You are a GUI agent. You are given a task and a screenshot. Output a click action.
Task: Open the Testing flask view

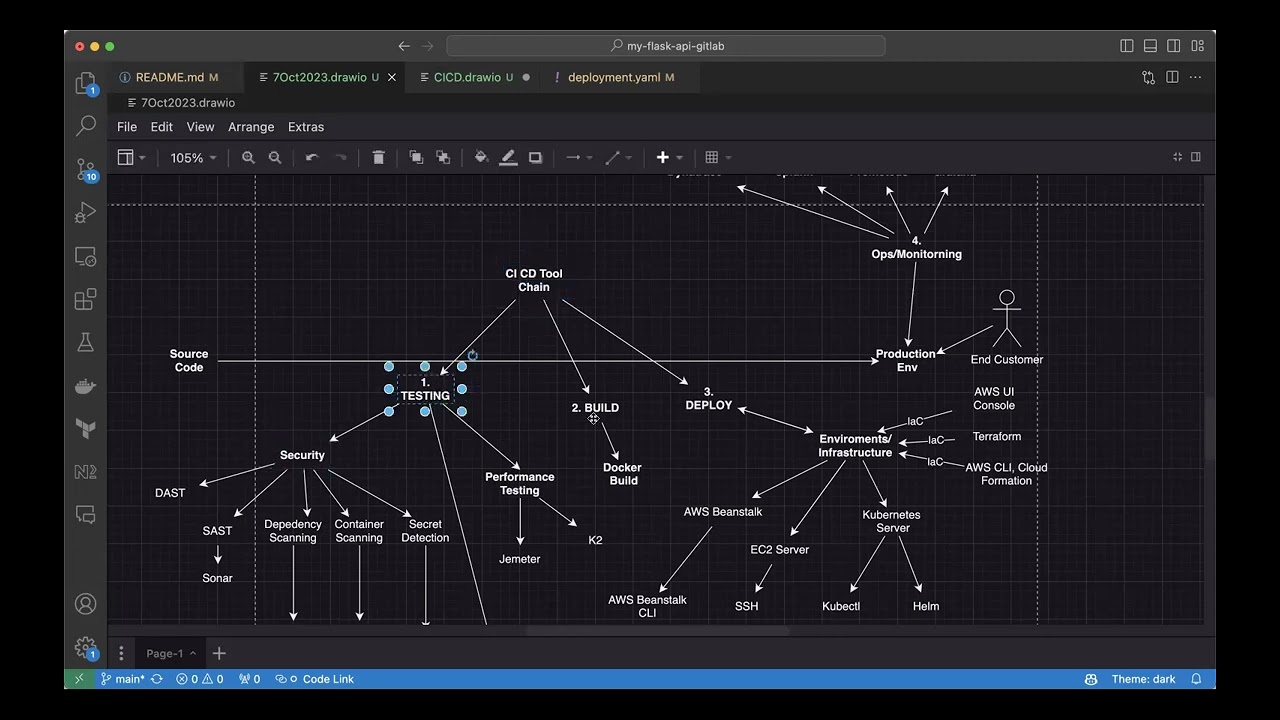(x=86, y=343)
